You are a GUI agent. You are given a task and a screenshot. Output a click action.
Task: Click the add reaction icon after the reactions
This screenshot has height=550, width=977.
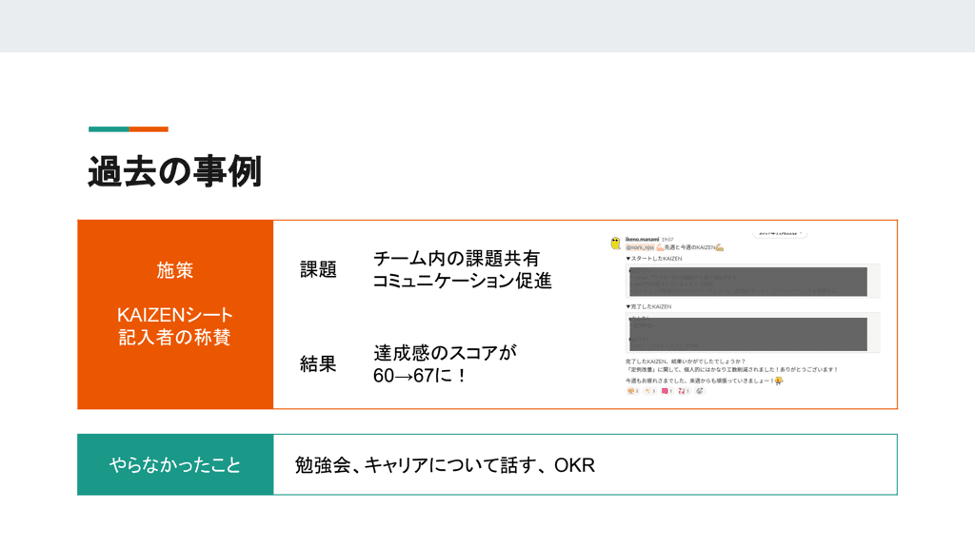[699, 391]
